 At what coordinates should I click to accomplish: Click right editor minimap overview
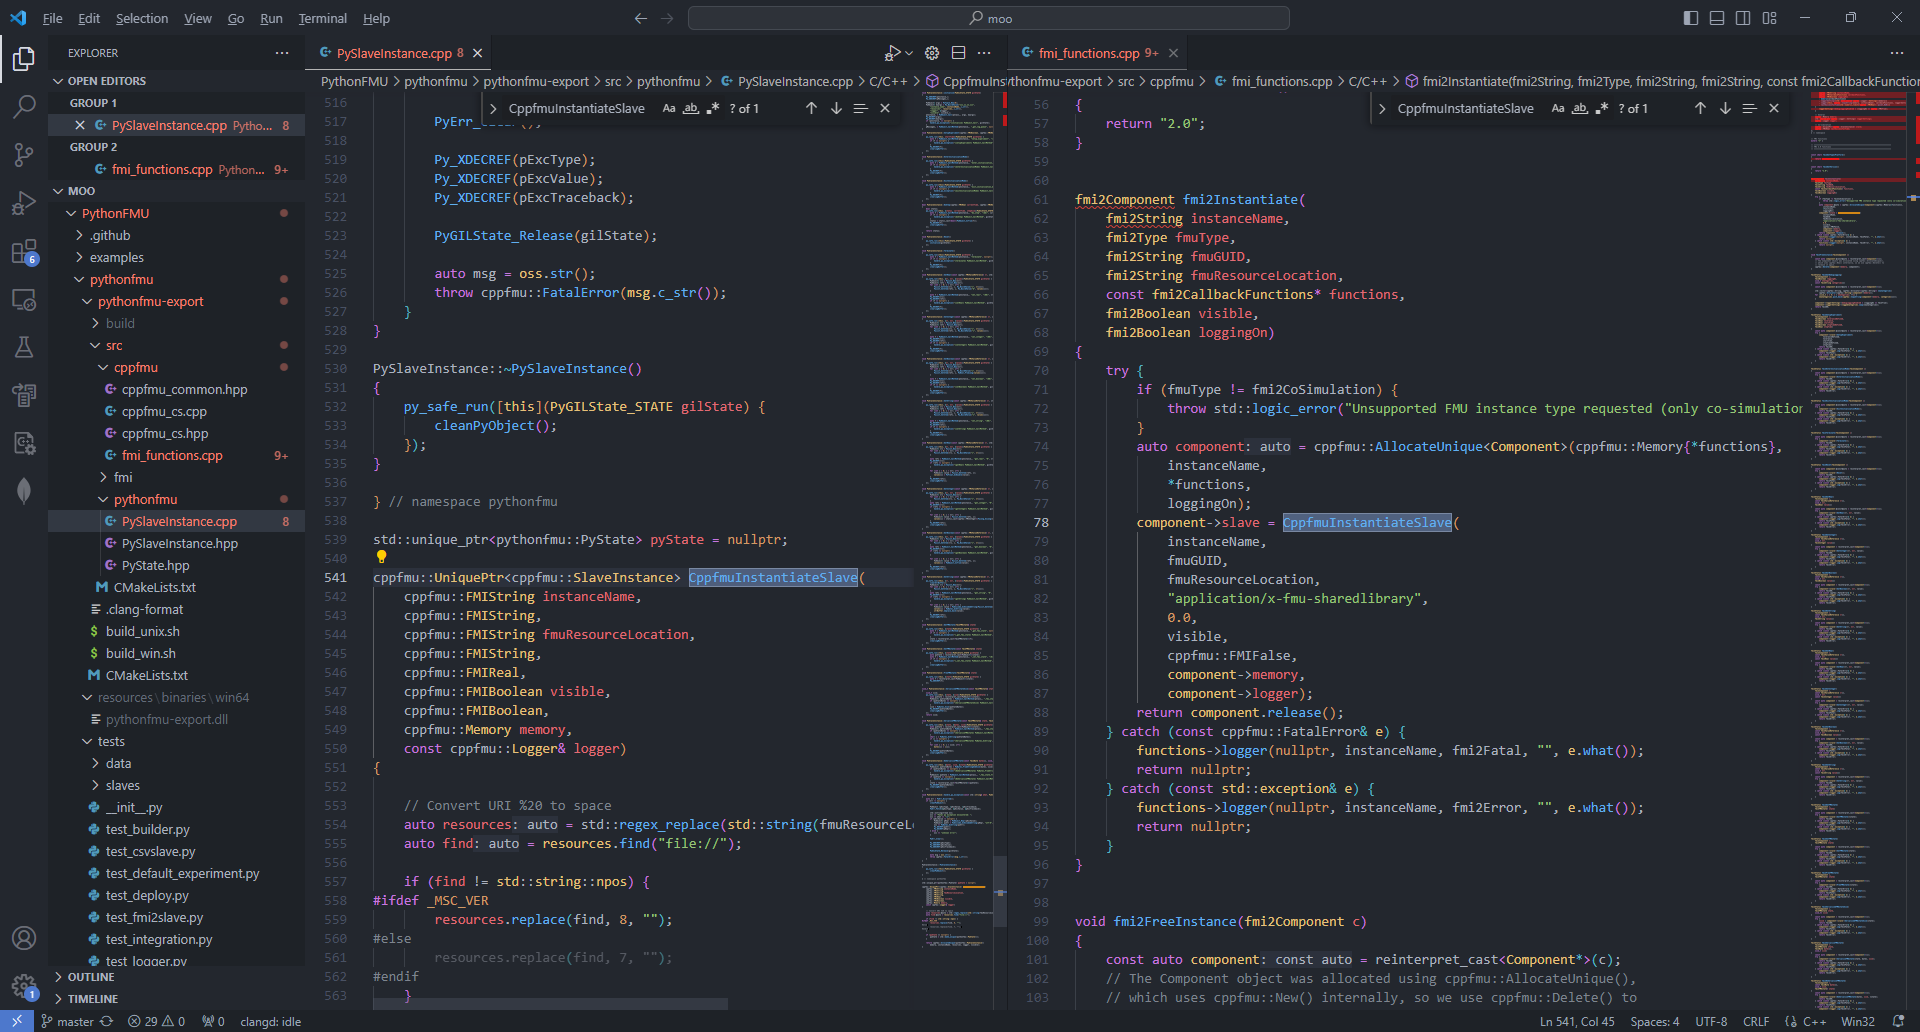point(1858,550)
